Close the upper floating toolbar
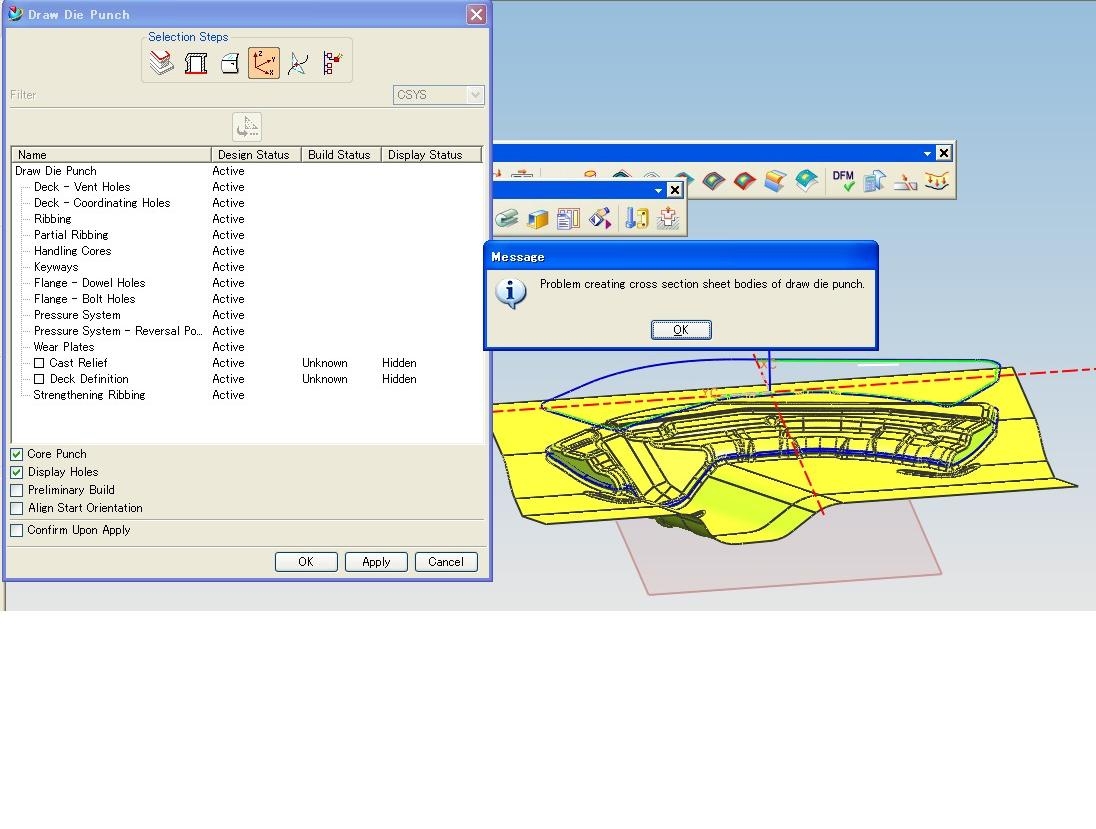The image size is (1096, 829). pyautogui.click(x=944, y=153)
